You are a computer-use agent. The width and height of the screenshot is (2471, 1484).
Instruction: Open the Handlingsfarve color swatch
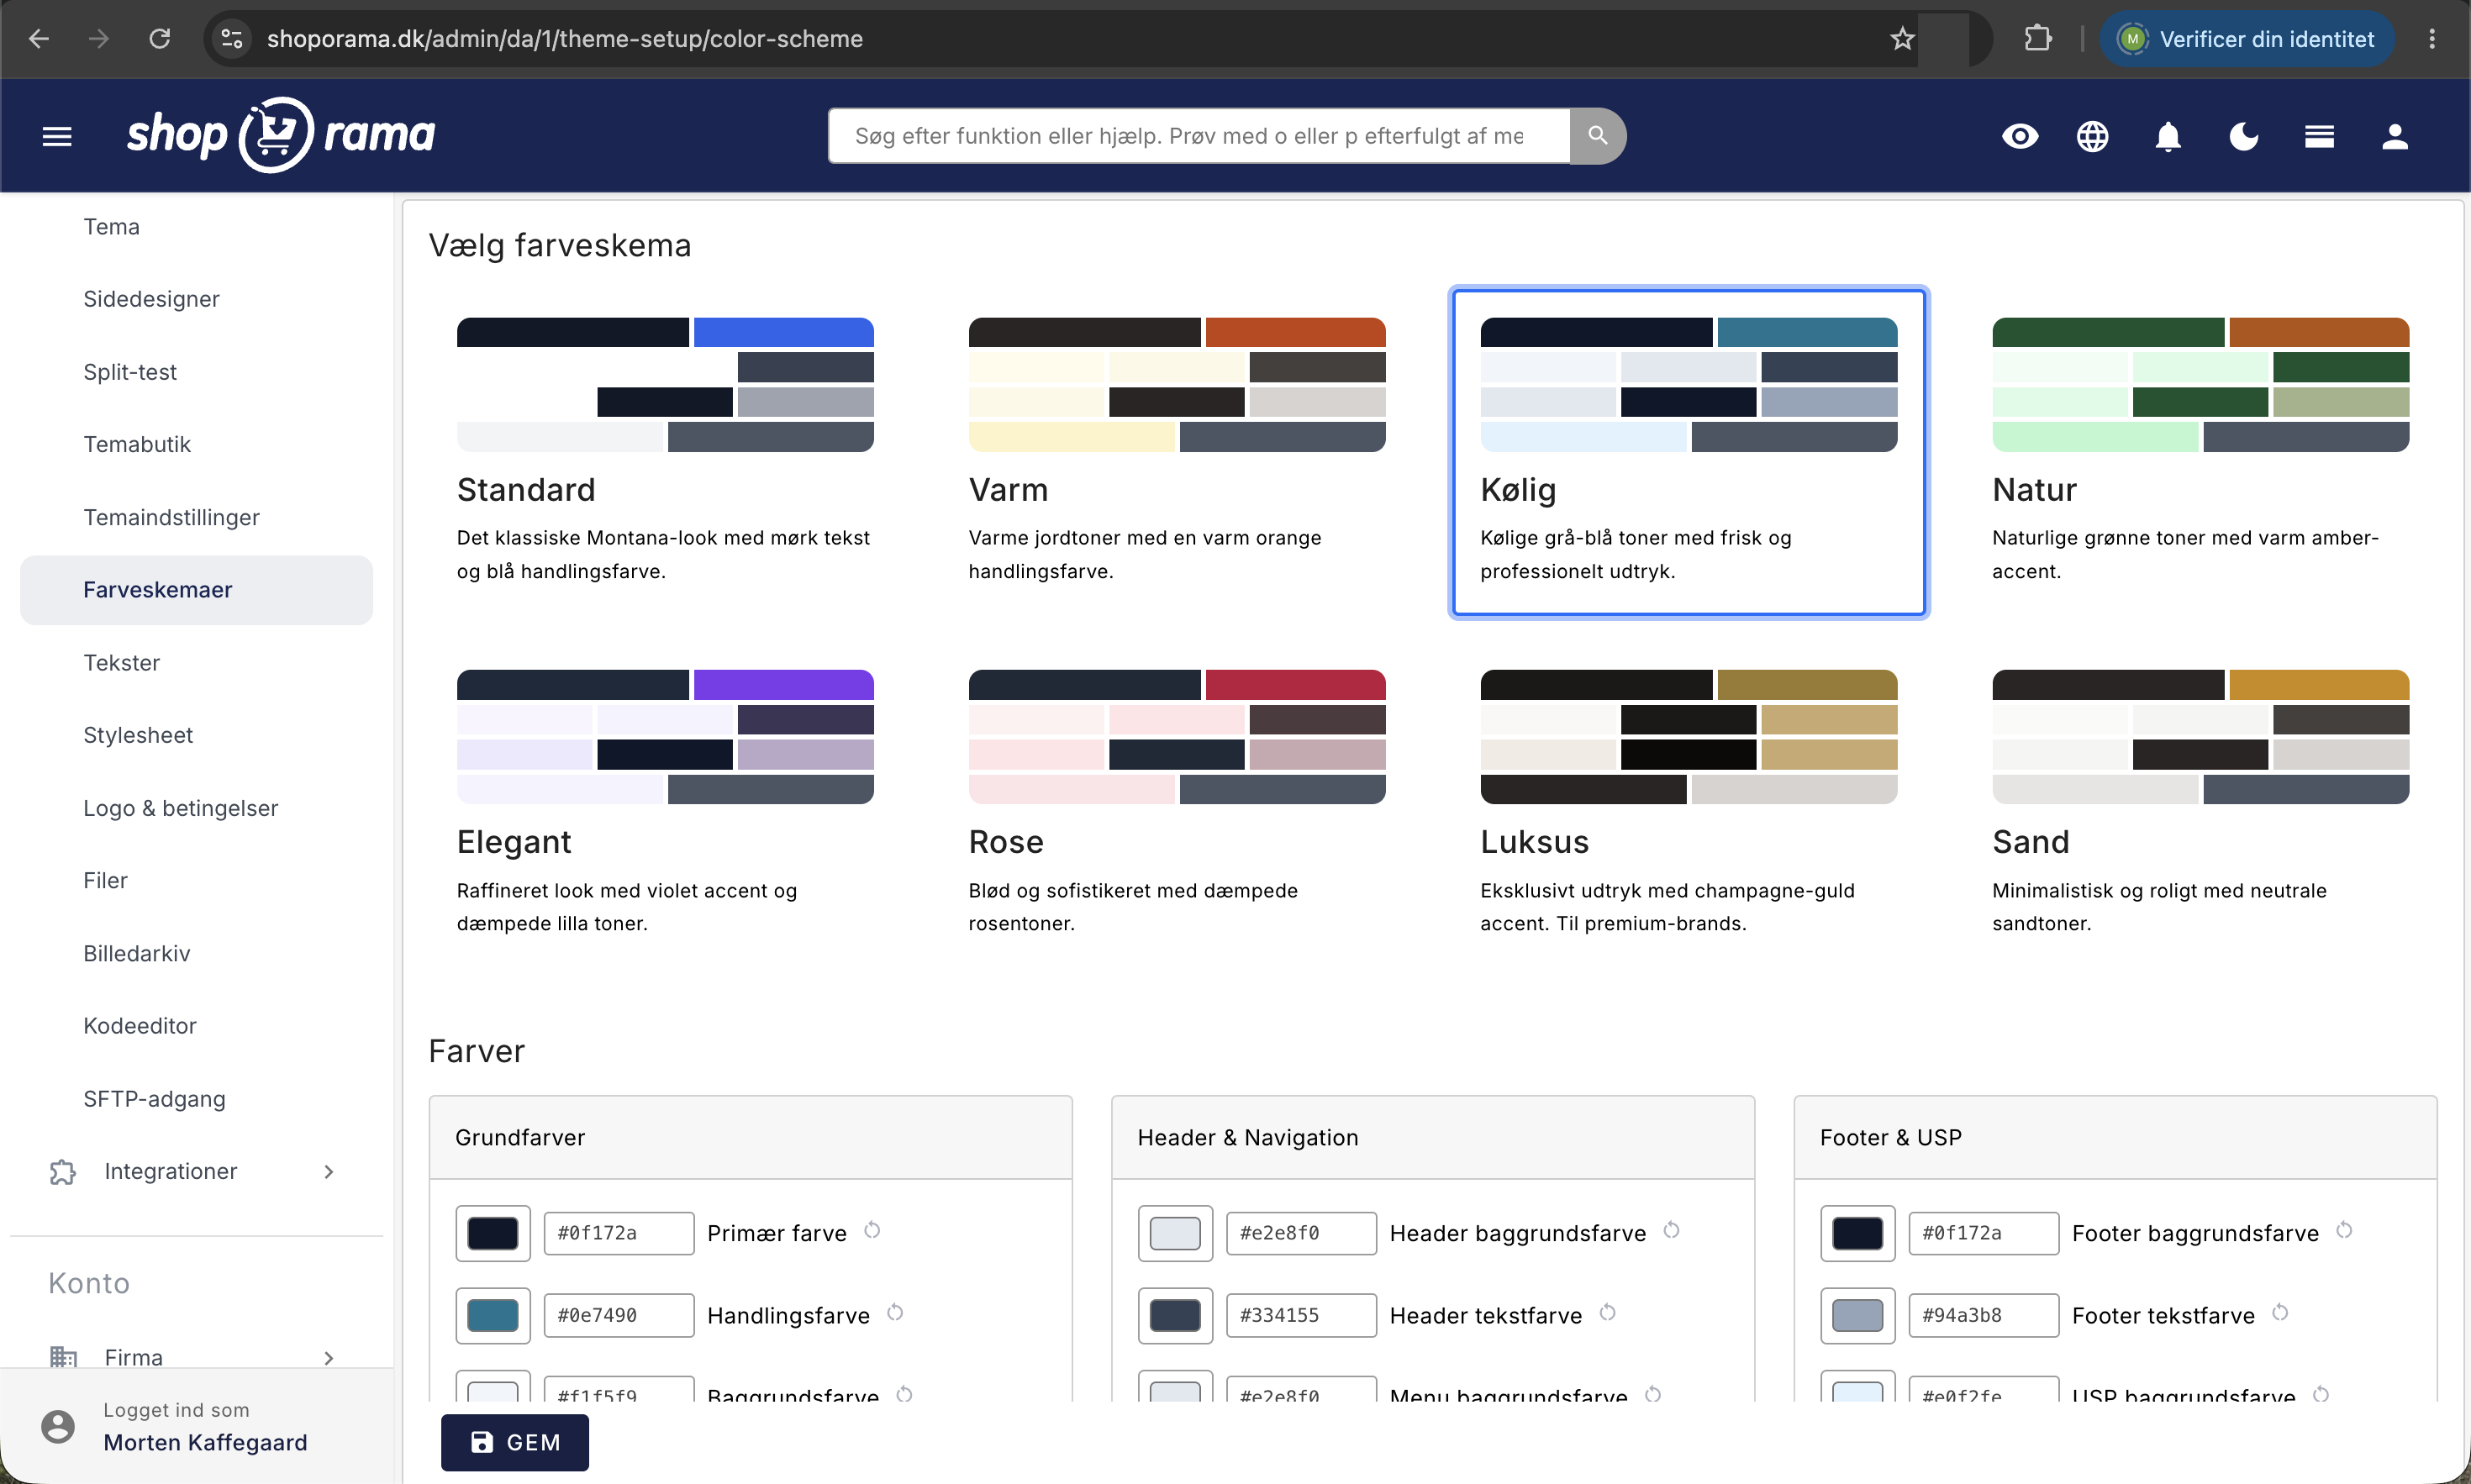click(493, 1315)
